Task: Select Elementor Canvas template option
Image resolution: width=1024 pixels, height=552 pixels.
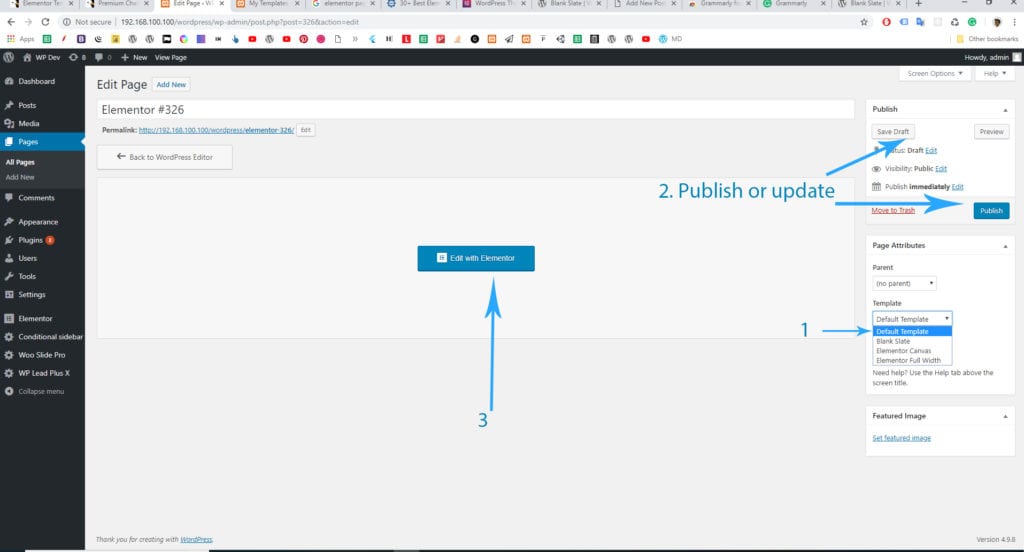Action: (x=912, y=351)
